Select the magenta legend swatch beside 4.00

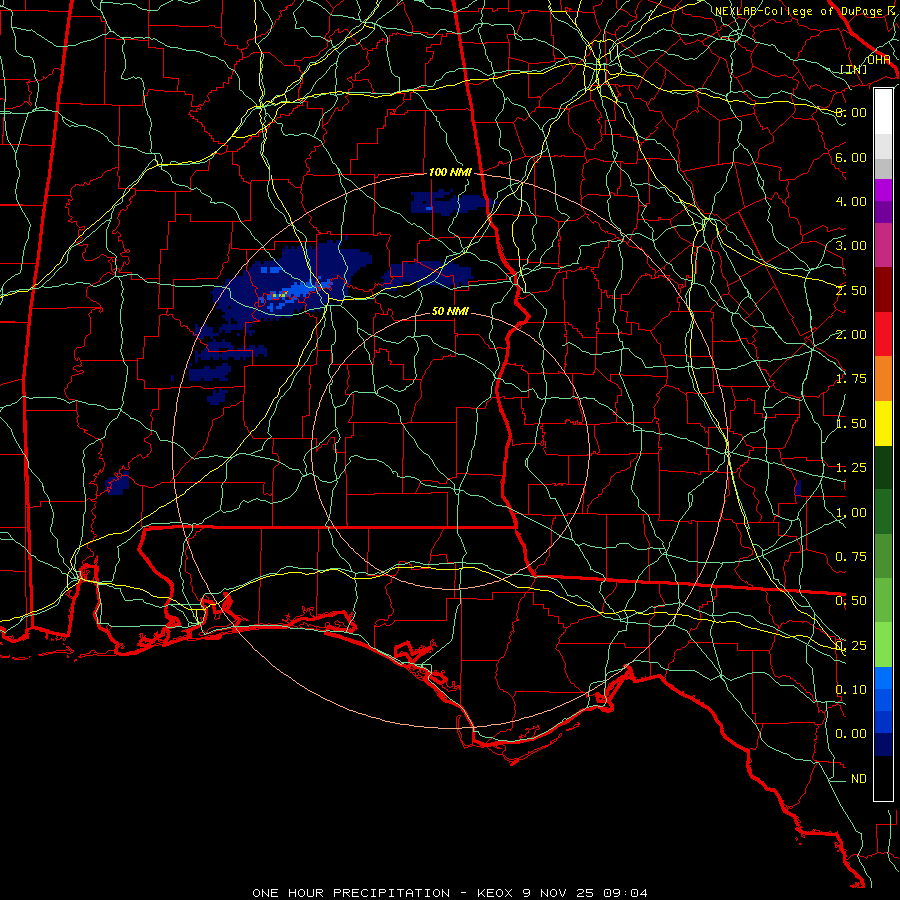pyautogui.click(x=883, y=190)
